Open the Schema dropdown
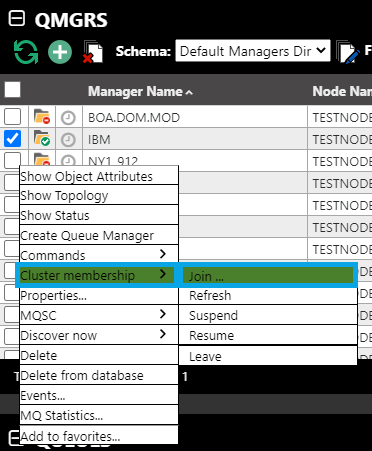This screenshot has width=372, height=451. 253,51
